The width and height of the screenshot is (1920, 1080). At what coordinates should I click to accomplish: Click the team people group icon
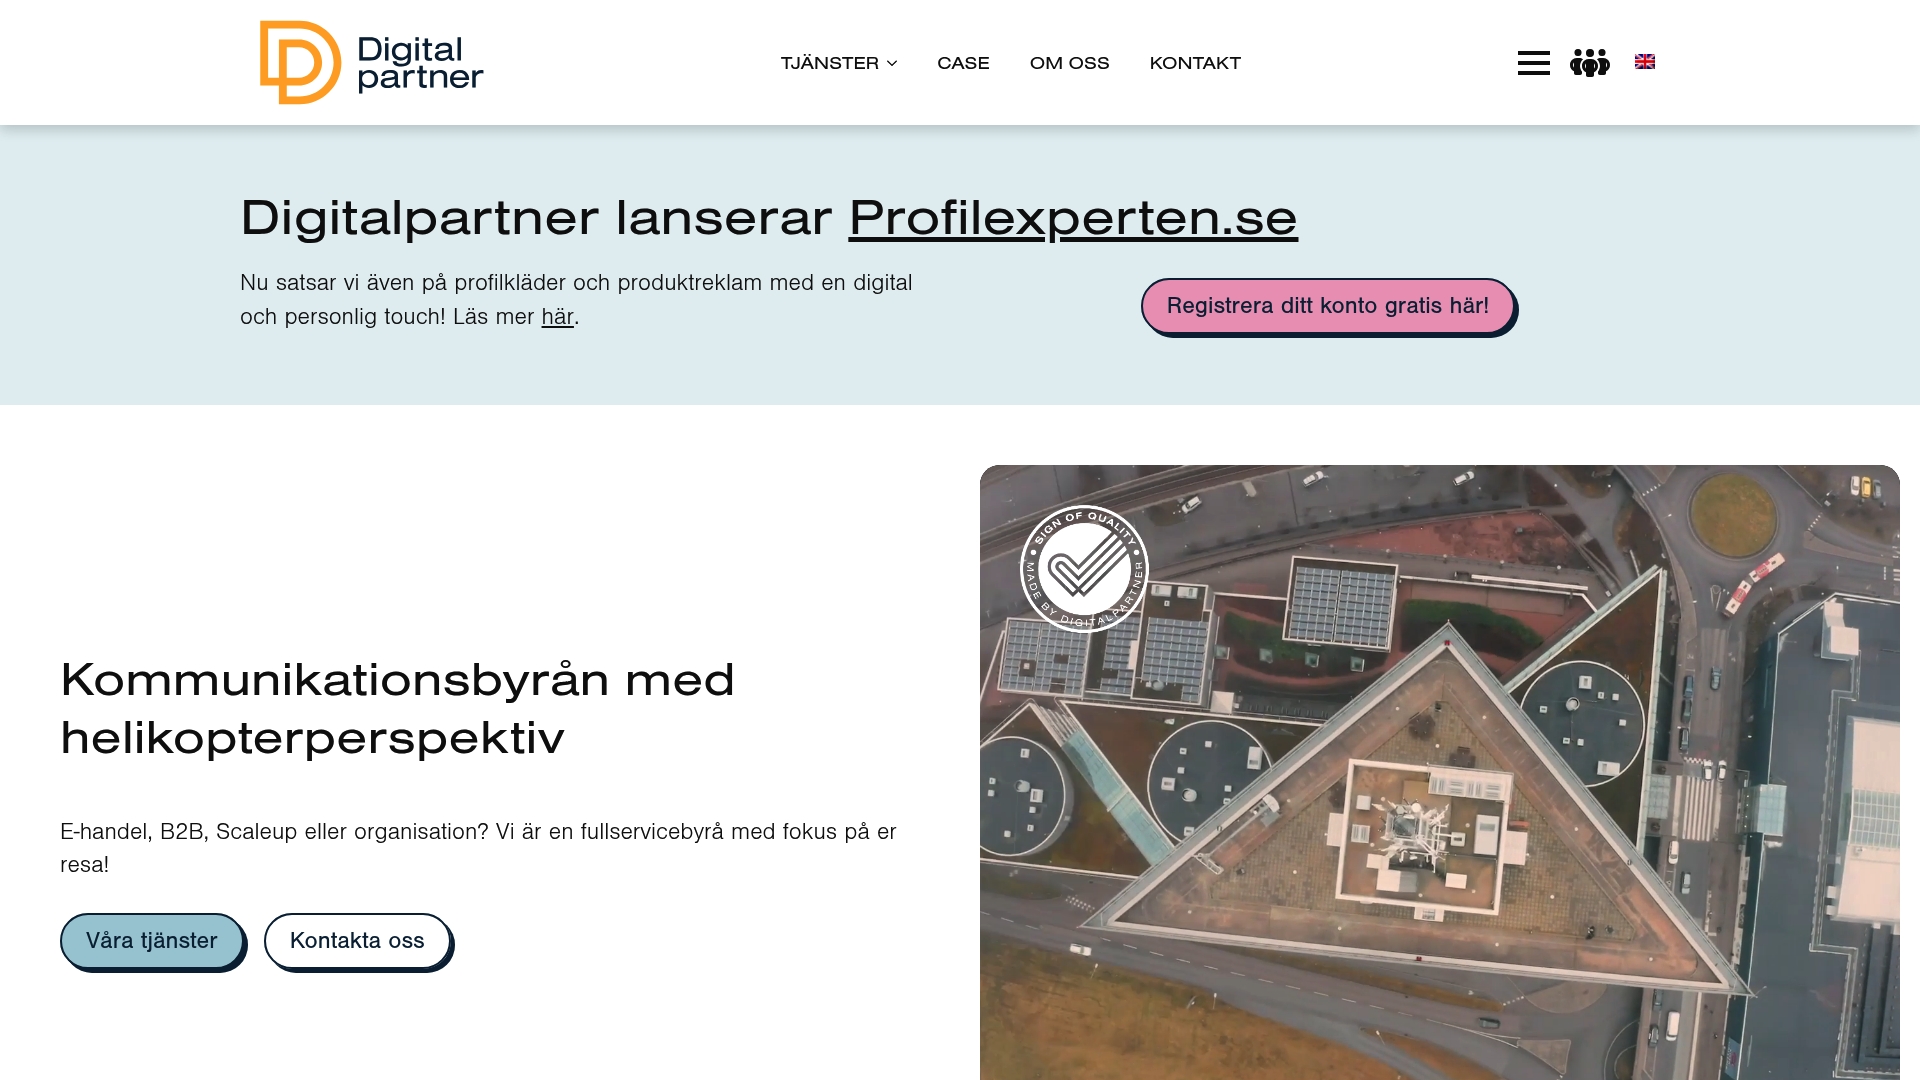coord(1589,63)
